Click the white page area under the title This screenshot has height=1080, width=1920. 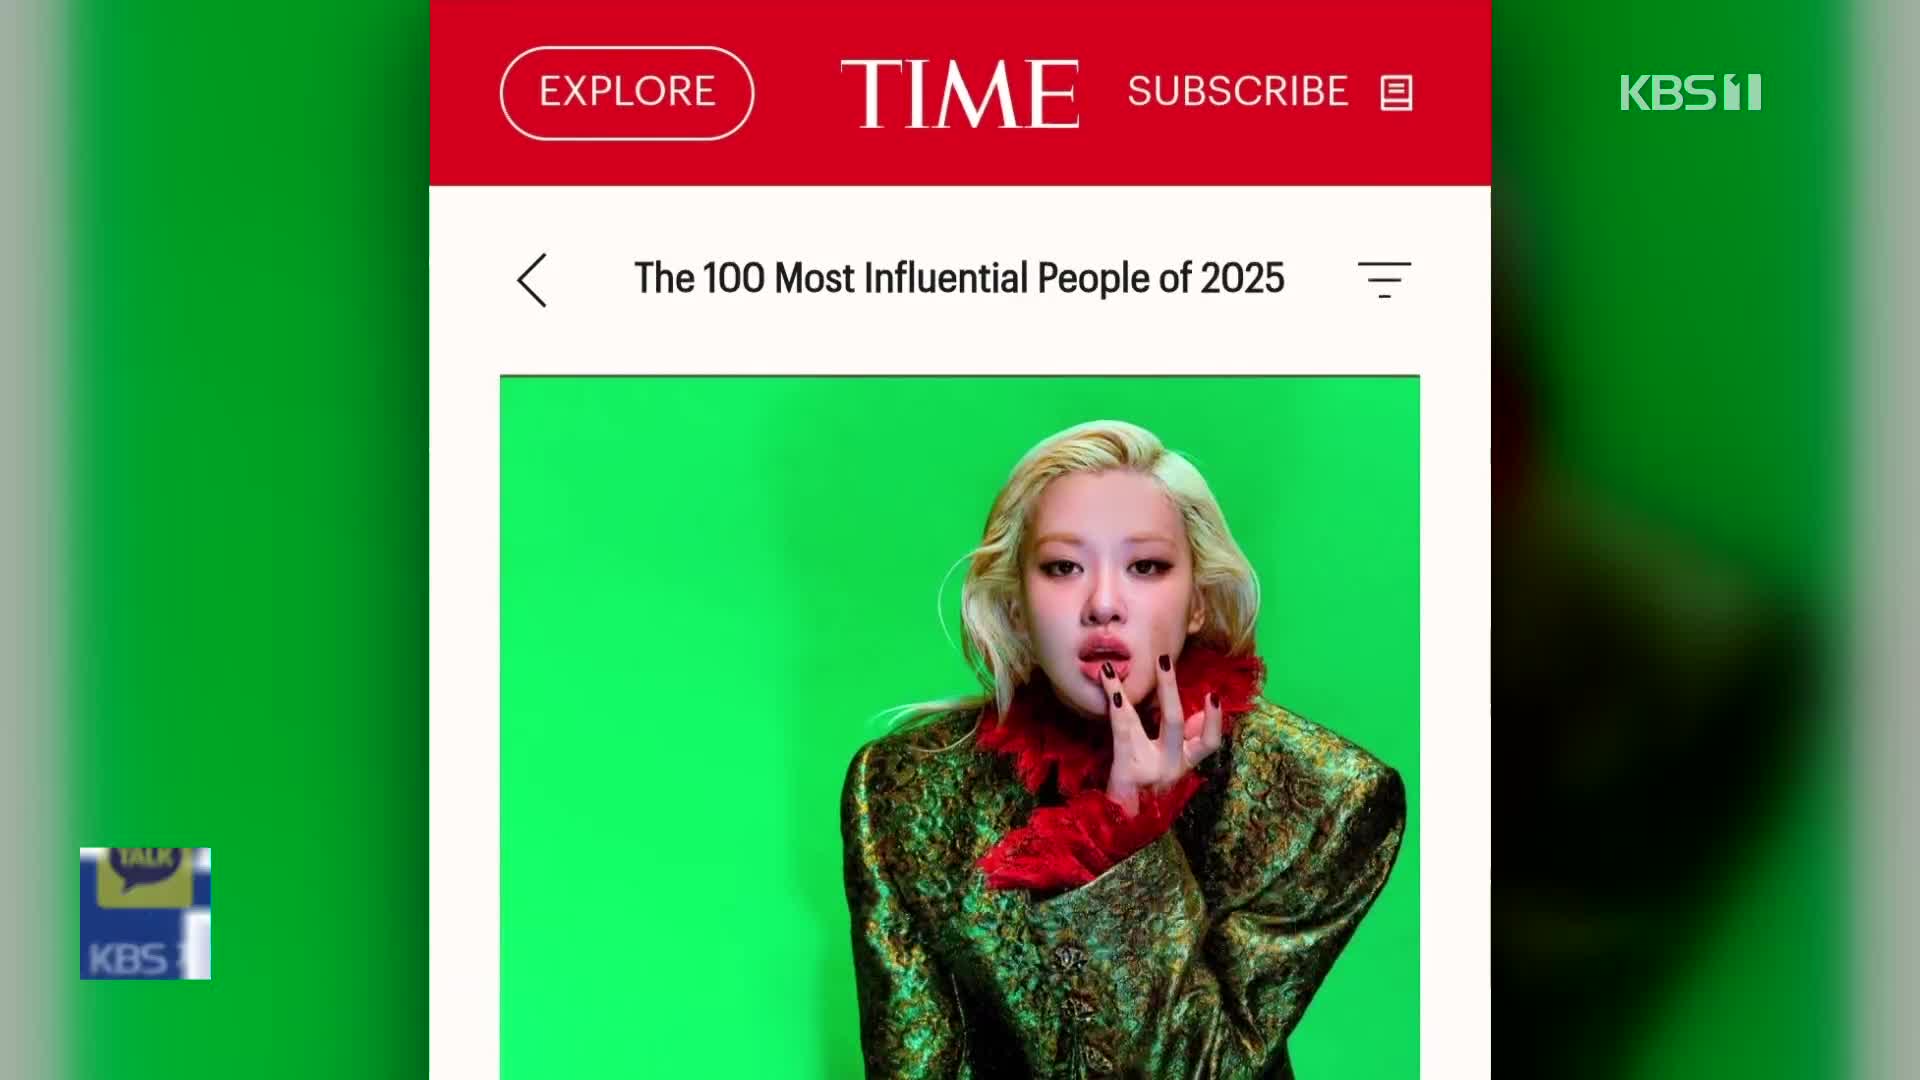(x=960, y=345)
